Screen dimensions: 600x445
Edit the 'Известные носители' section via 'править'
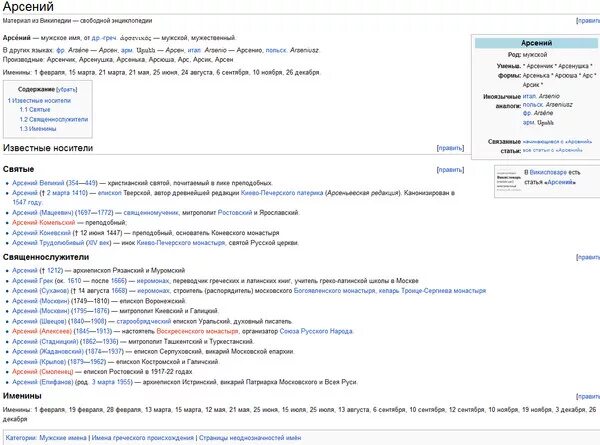pos(450,148)
